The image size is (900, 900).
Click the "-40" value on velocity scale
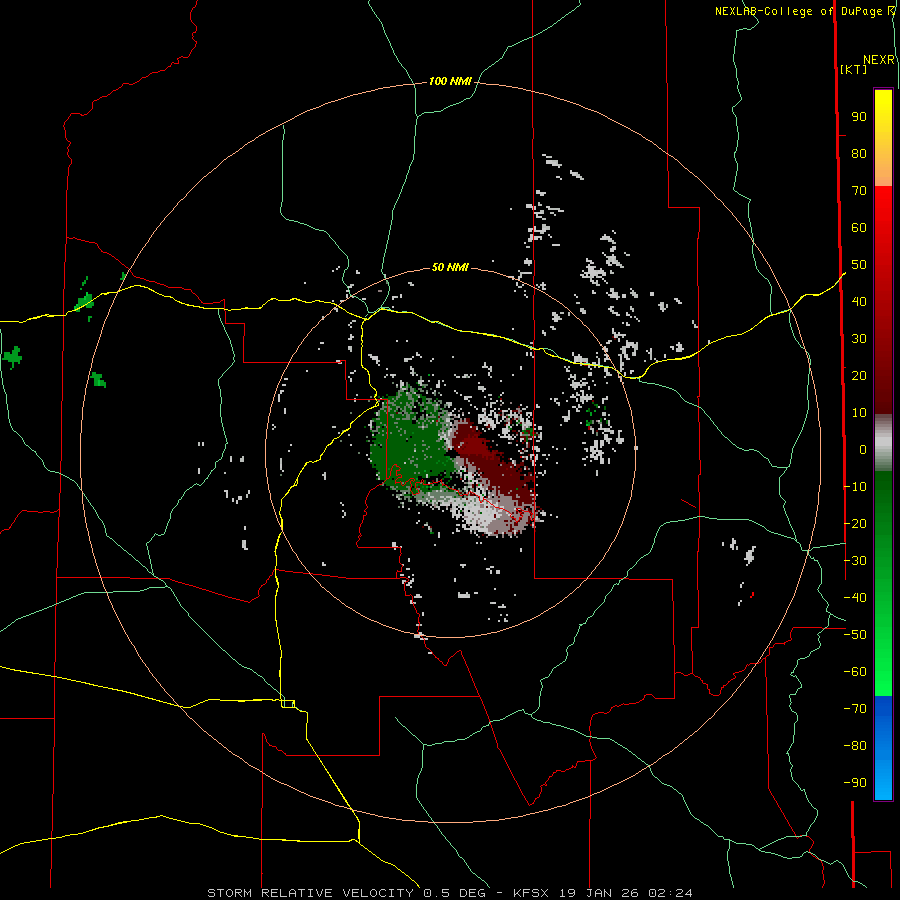pos(855,598)
